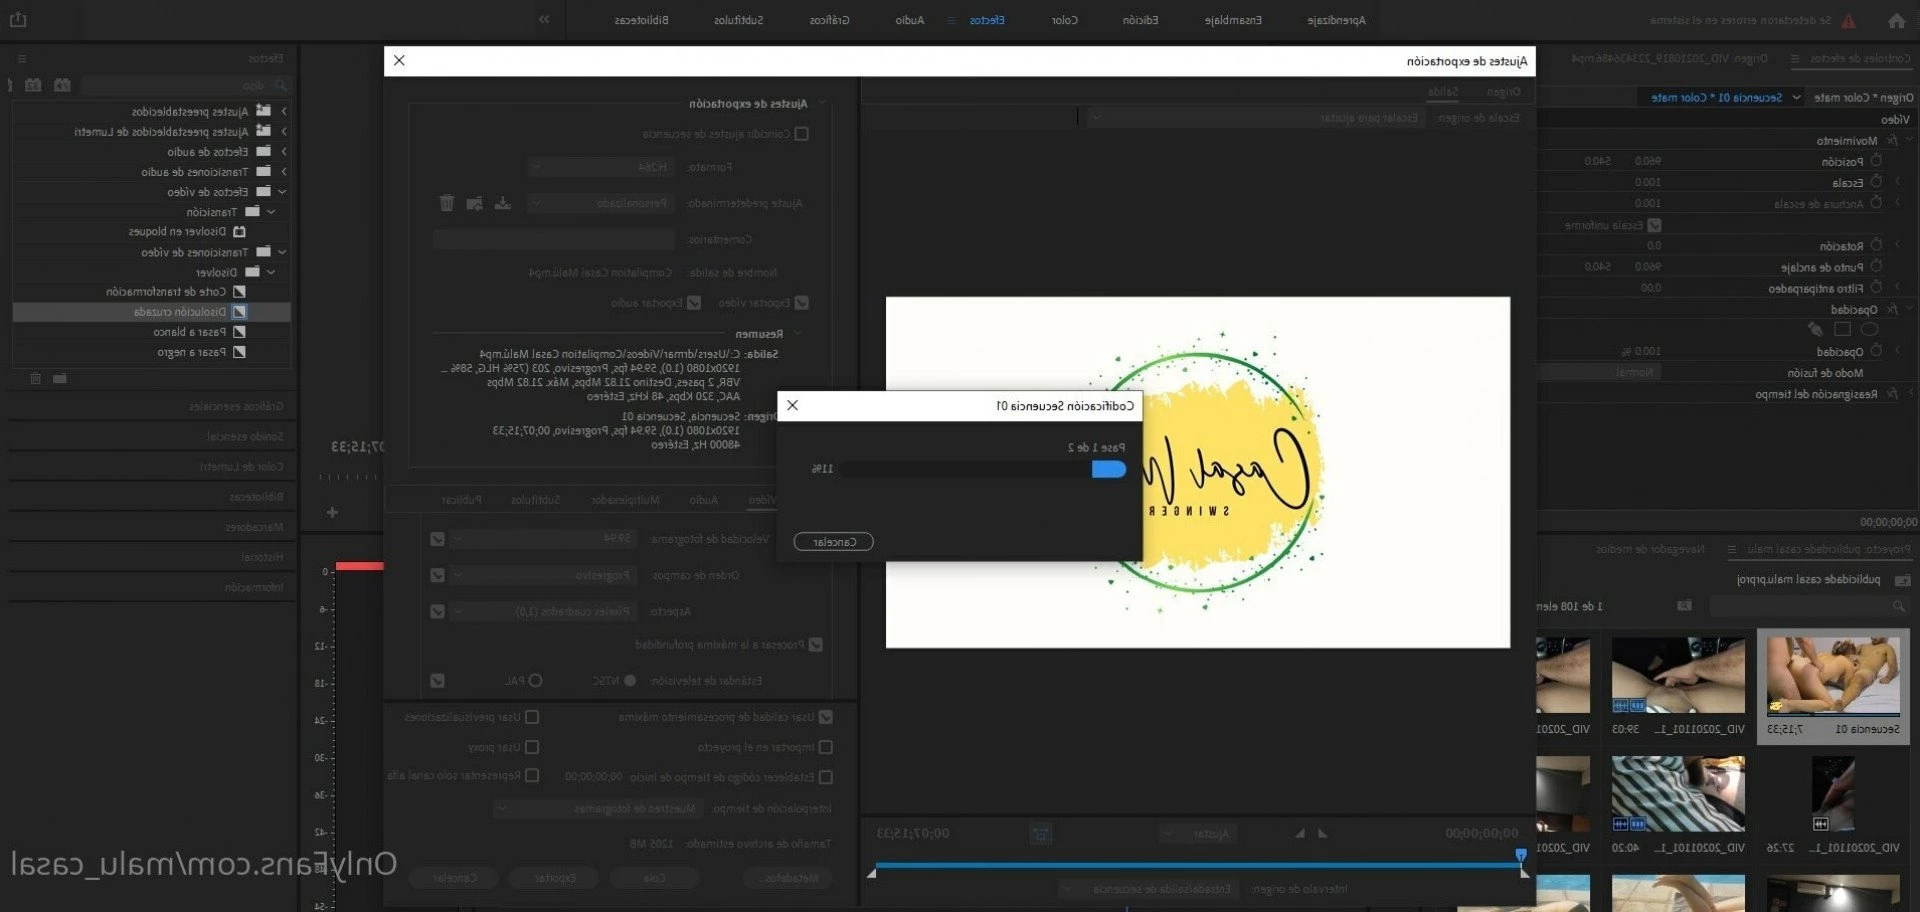Open the Subtítulos tab in export settings
The height and width of the screenshot is (912, 1920).
tap(536, 499)
